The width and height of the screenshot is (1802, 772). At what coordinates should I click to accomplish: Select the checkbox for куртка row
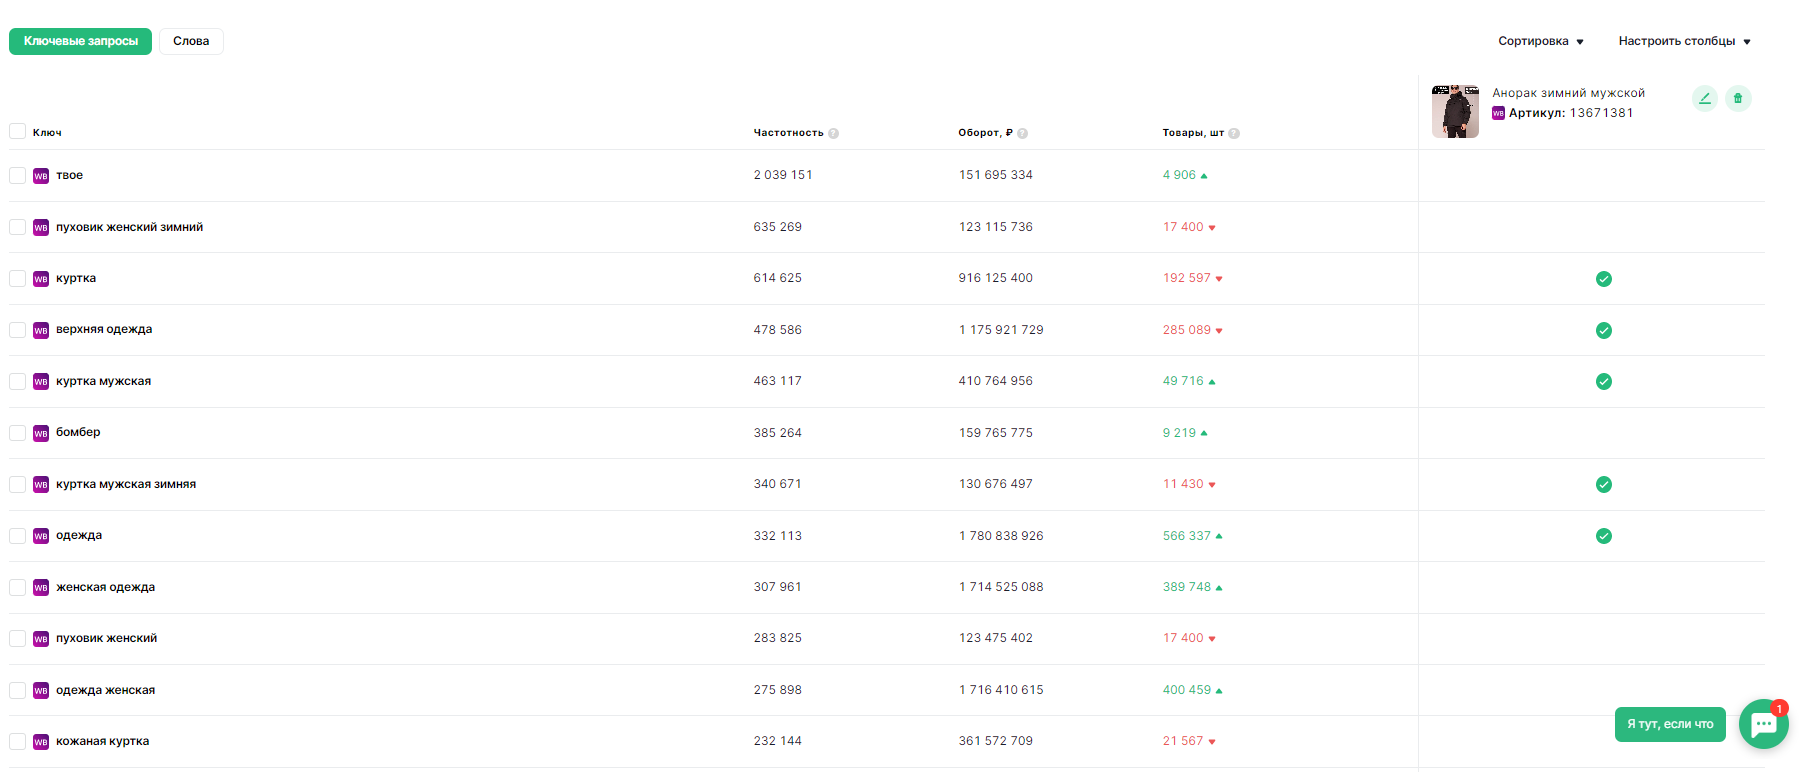pyautogui.click(x=17, y=278)
